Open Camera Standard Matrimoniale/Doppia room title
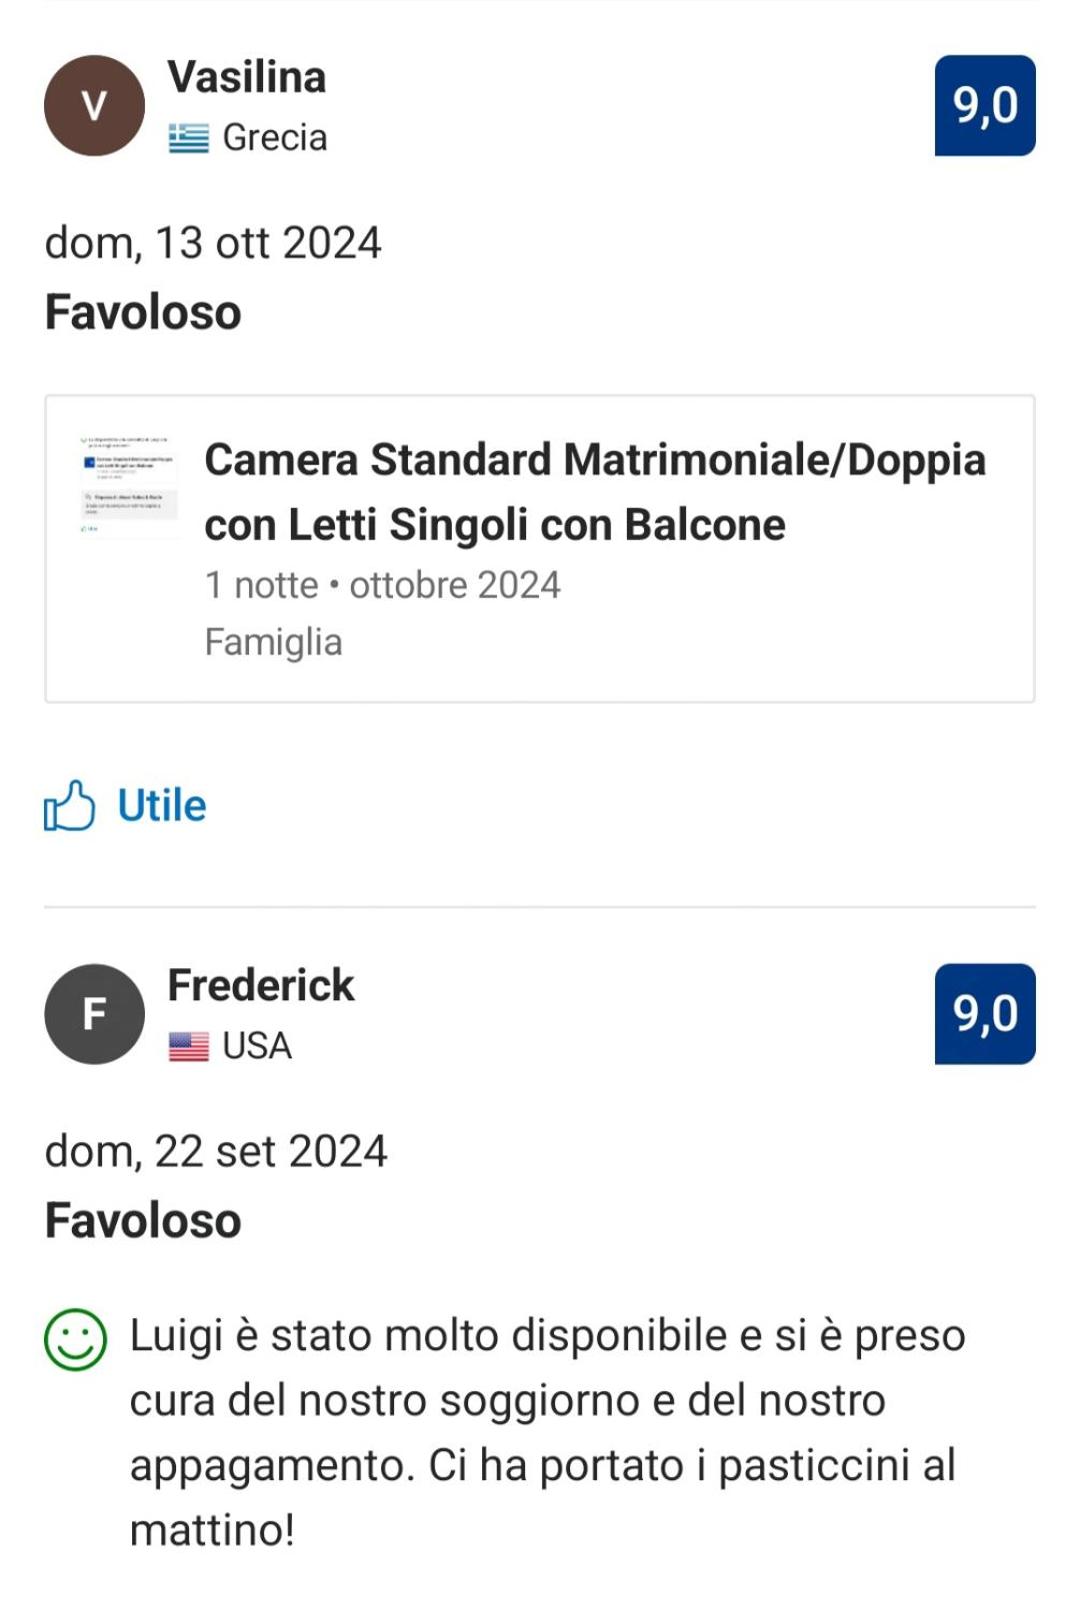 [595, 492]
